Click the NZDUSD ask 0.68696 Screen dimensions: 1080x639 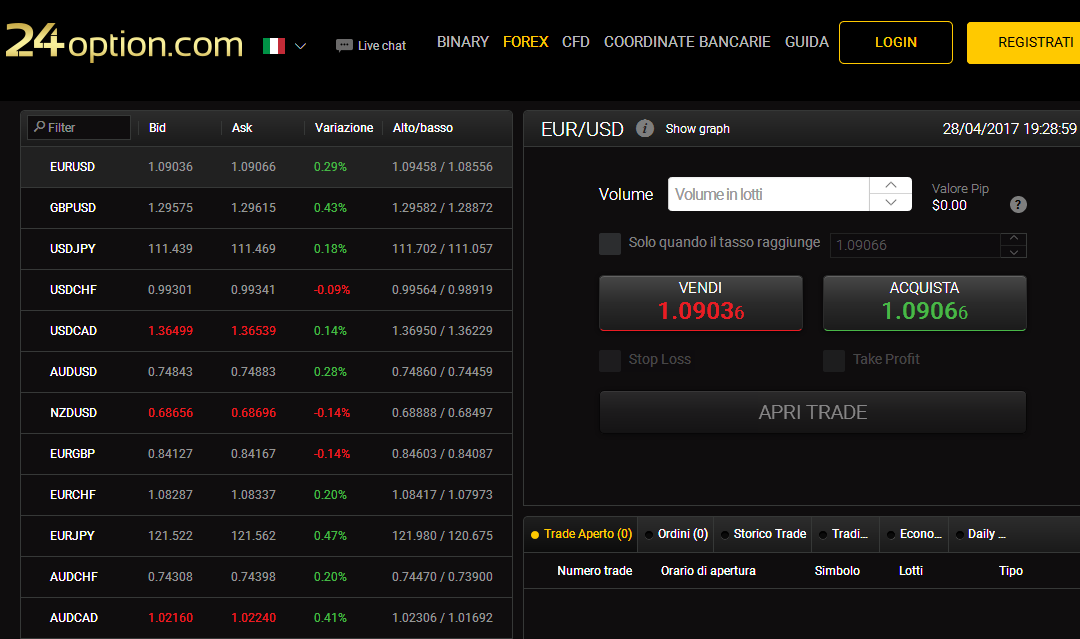click(x=253, y=413)
